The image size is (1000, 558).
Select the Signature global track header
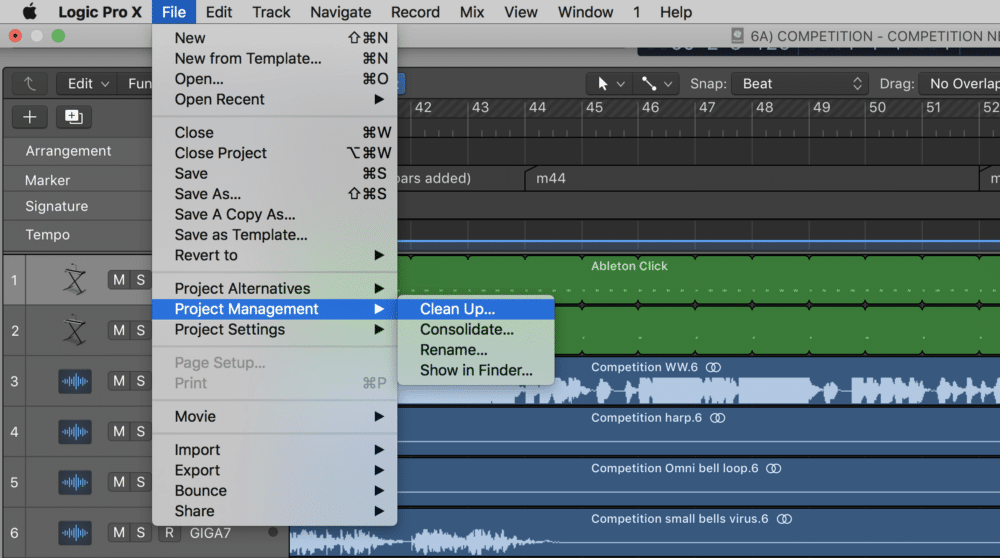coord(57,206)
